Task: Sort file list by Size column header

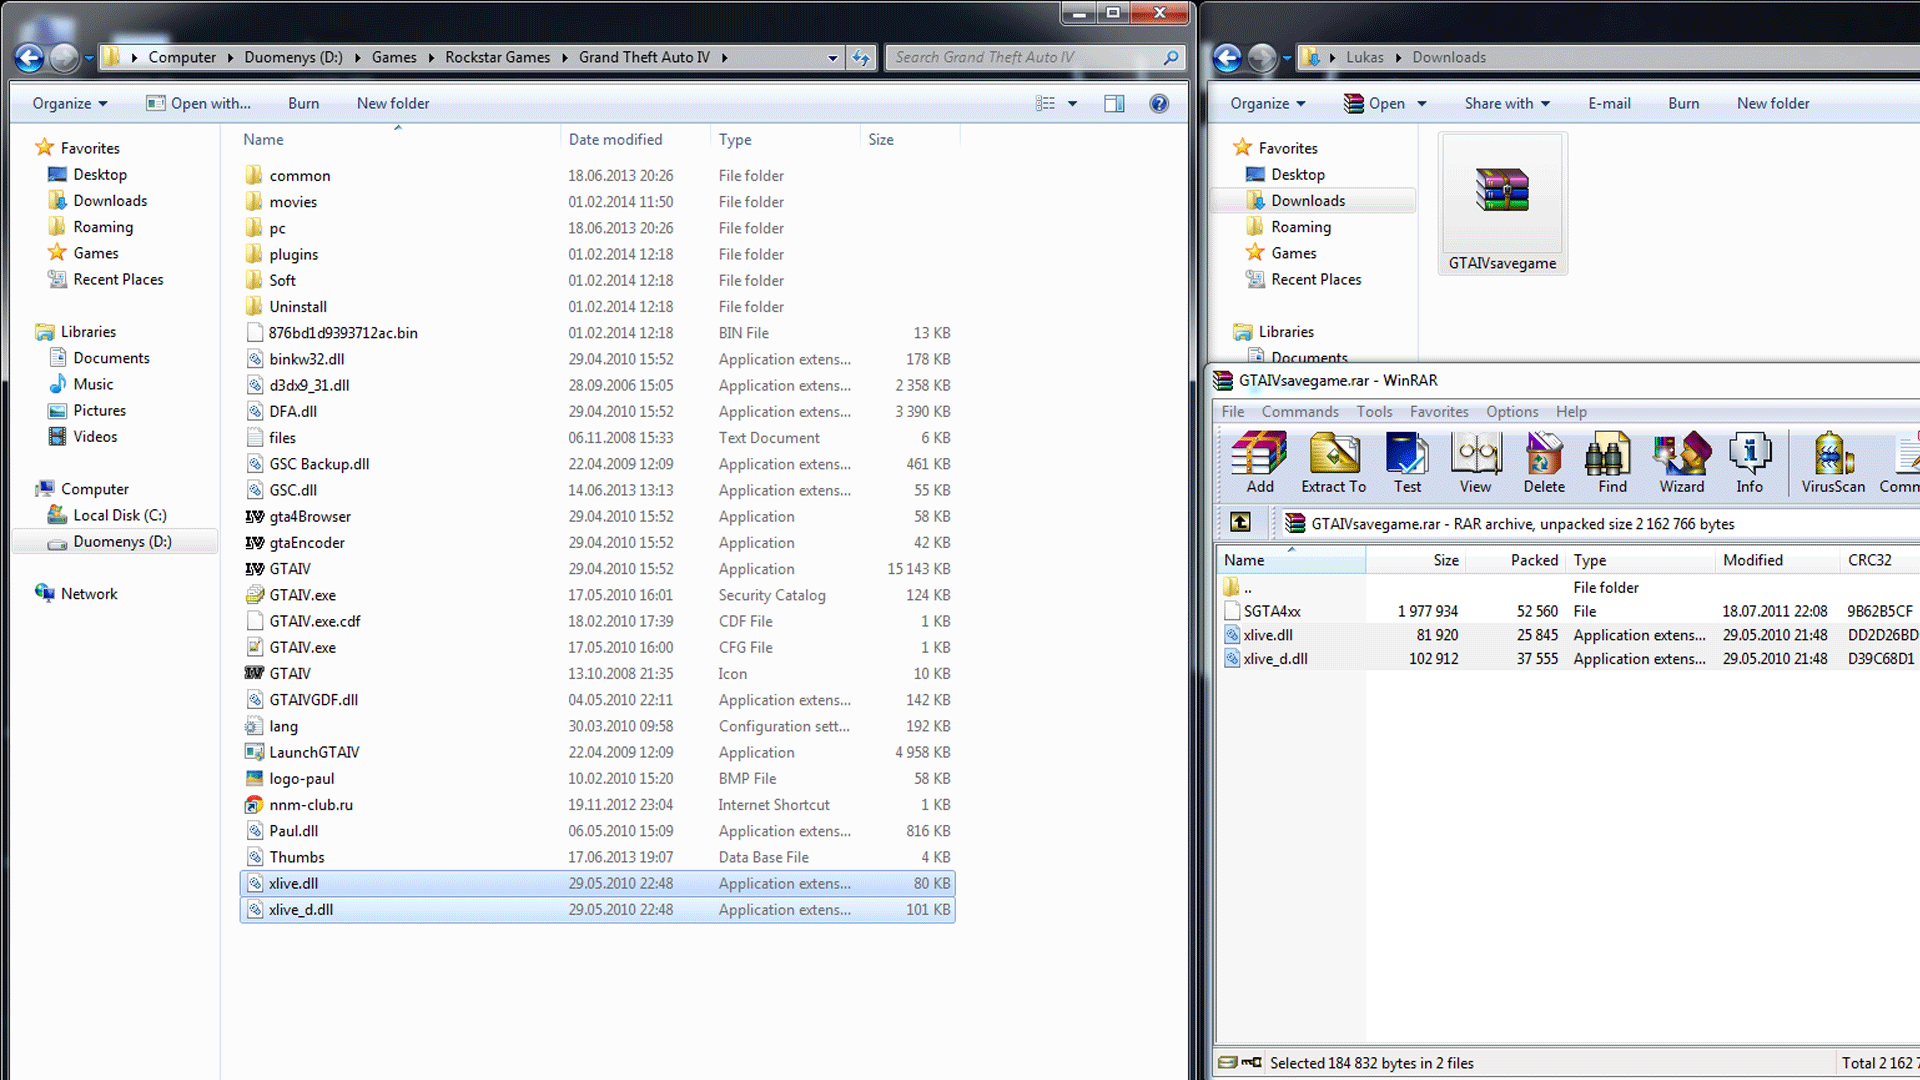Action: tap(909, 139)
